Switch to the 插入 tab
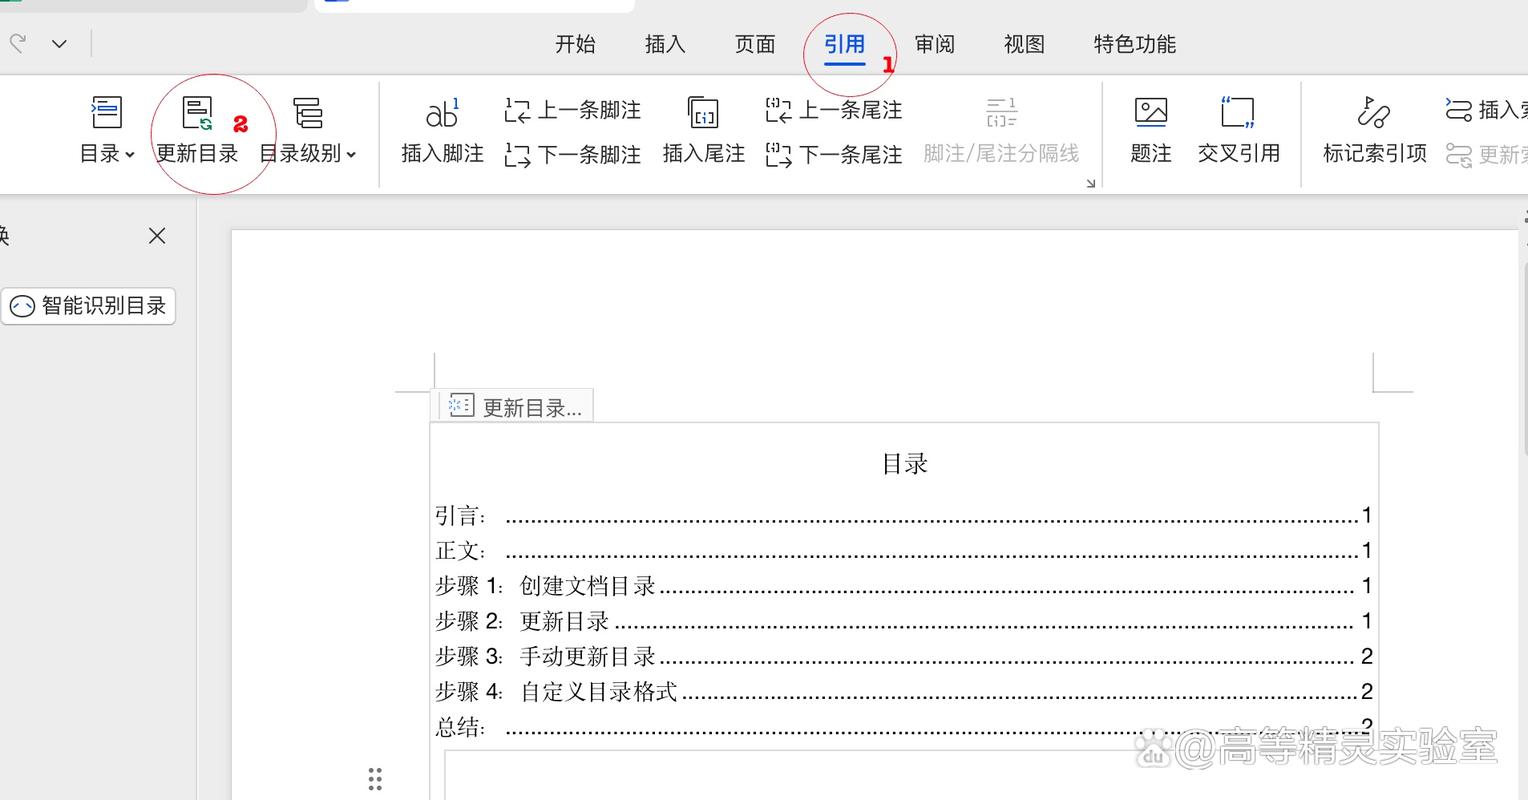The width and height of the screenshot is (1528, 800). click(665, 44)
